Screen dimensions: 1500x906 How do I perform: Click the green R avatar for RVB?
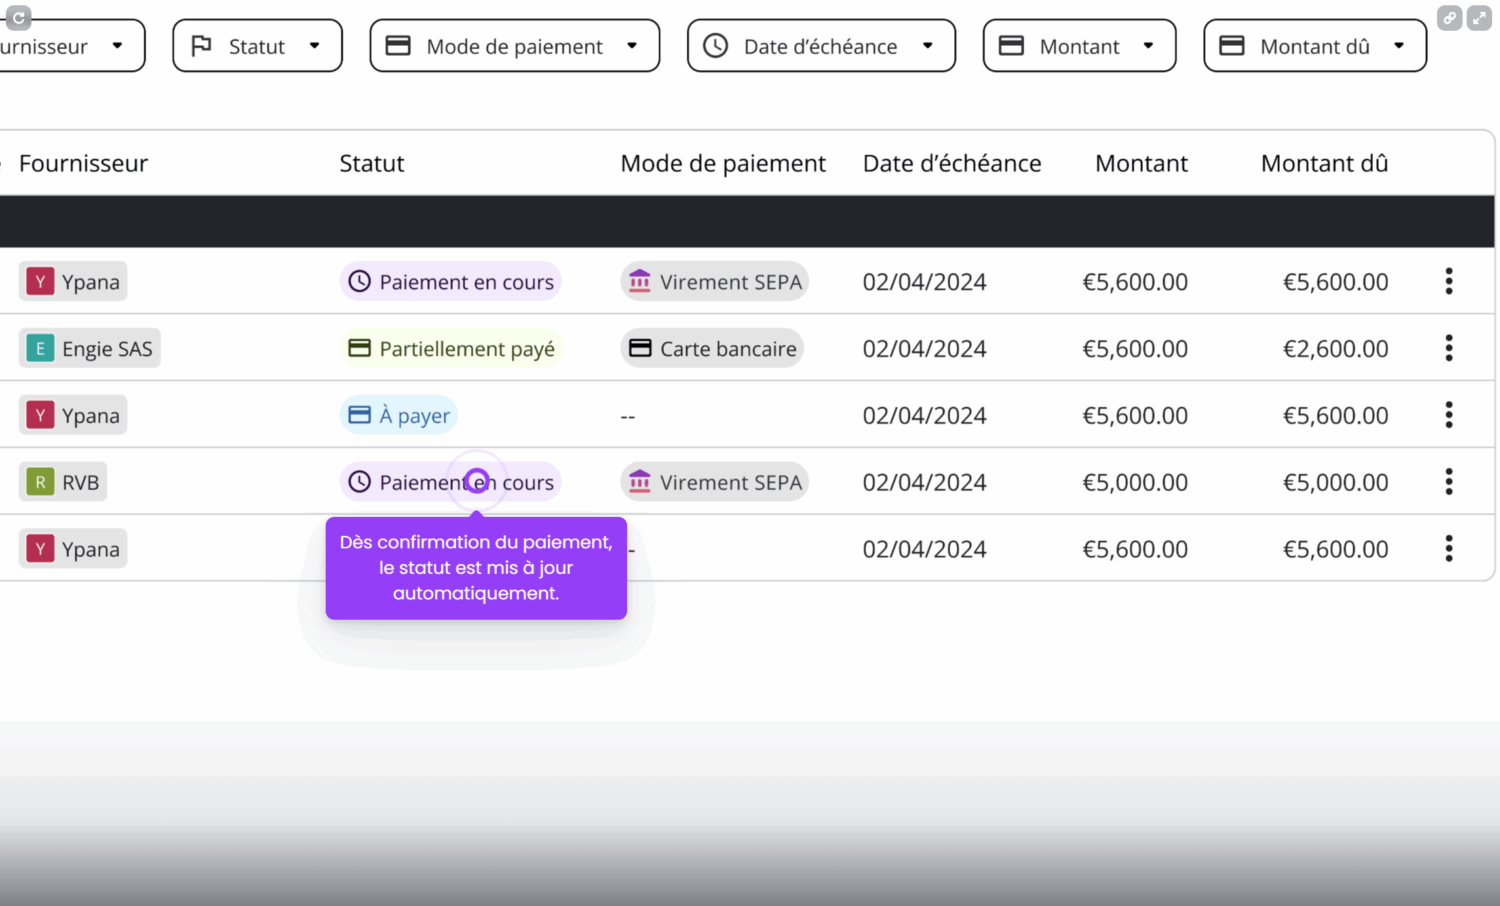tap(40, 482)
